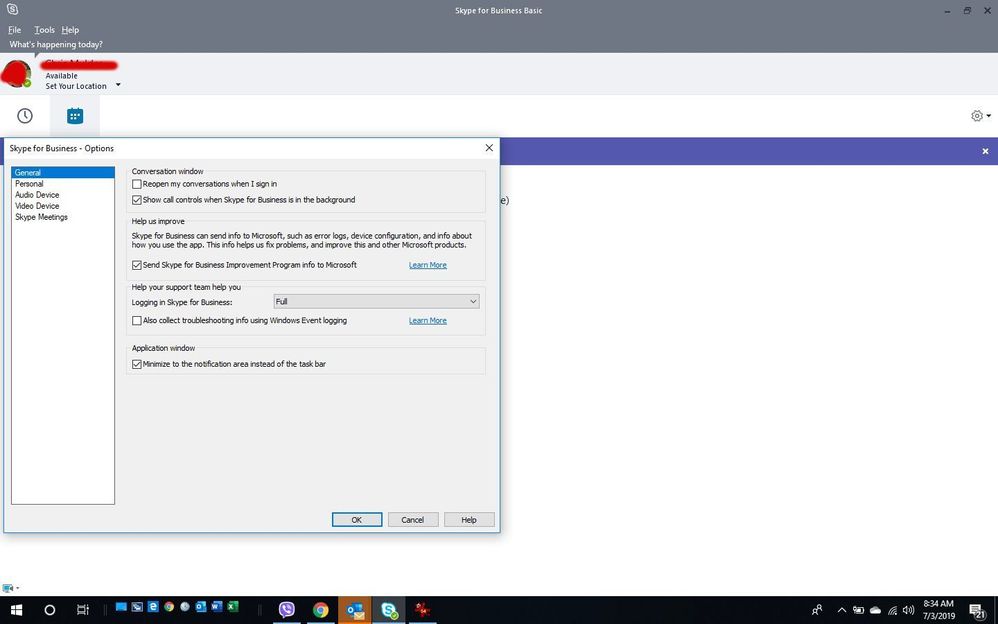Open the Help menu
The height and width of the screenshot is (624, 998).
[70, 30]
